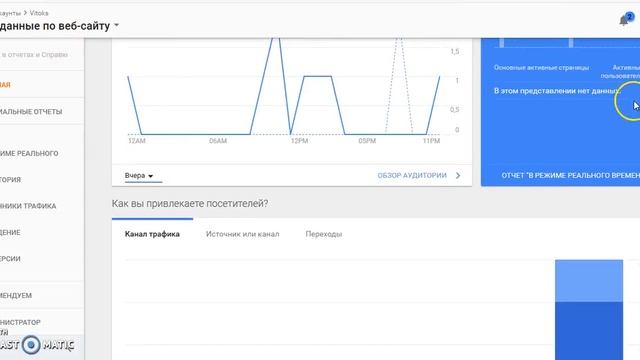Switch to the Переходы tab
This screenshot has width=640, height=360.
(x=324, y=234)
